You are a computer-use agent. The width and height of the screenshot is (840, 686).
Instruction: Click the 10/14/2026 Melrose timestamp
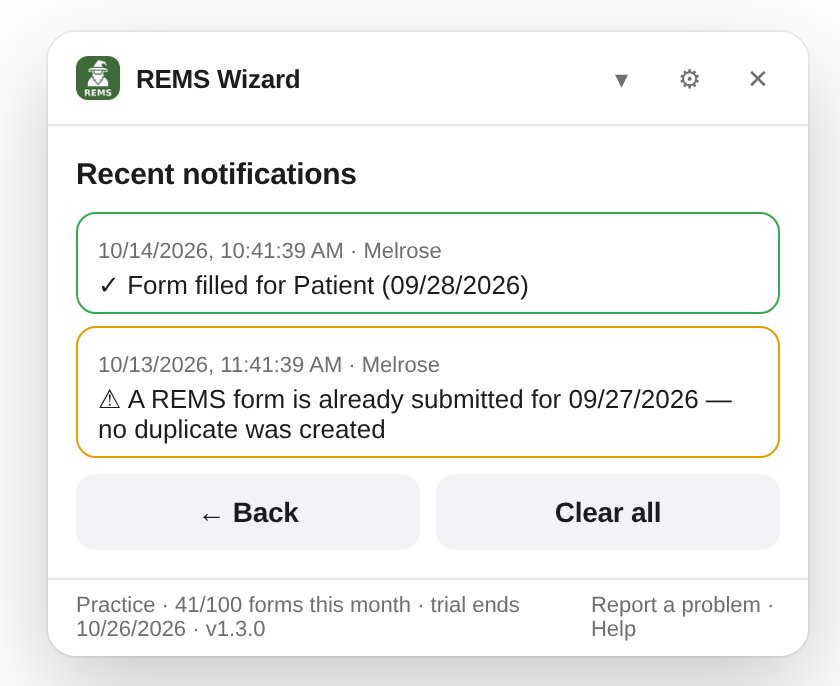(x=269, y=251)
